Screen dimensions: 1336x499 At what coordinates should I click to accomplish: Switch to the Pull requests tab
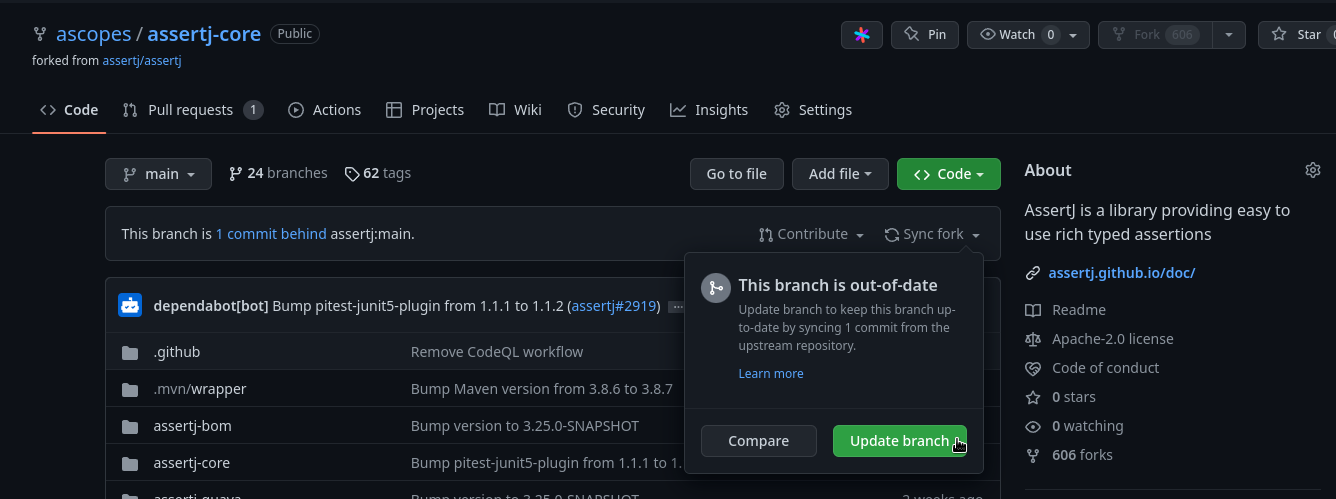point(192,110)
